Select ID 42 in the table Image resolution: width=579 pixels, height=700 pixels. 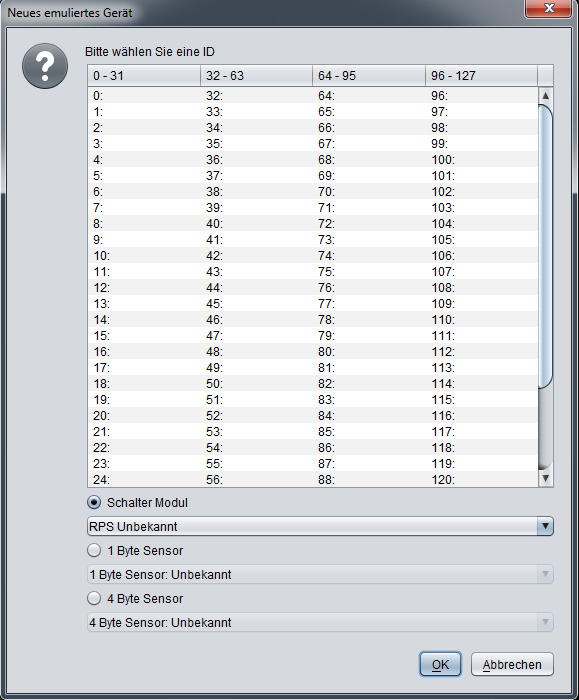257,255
